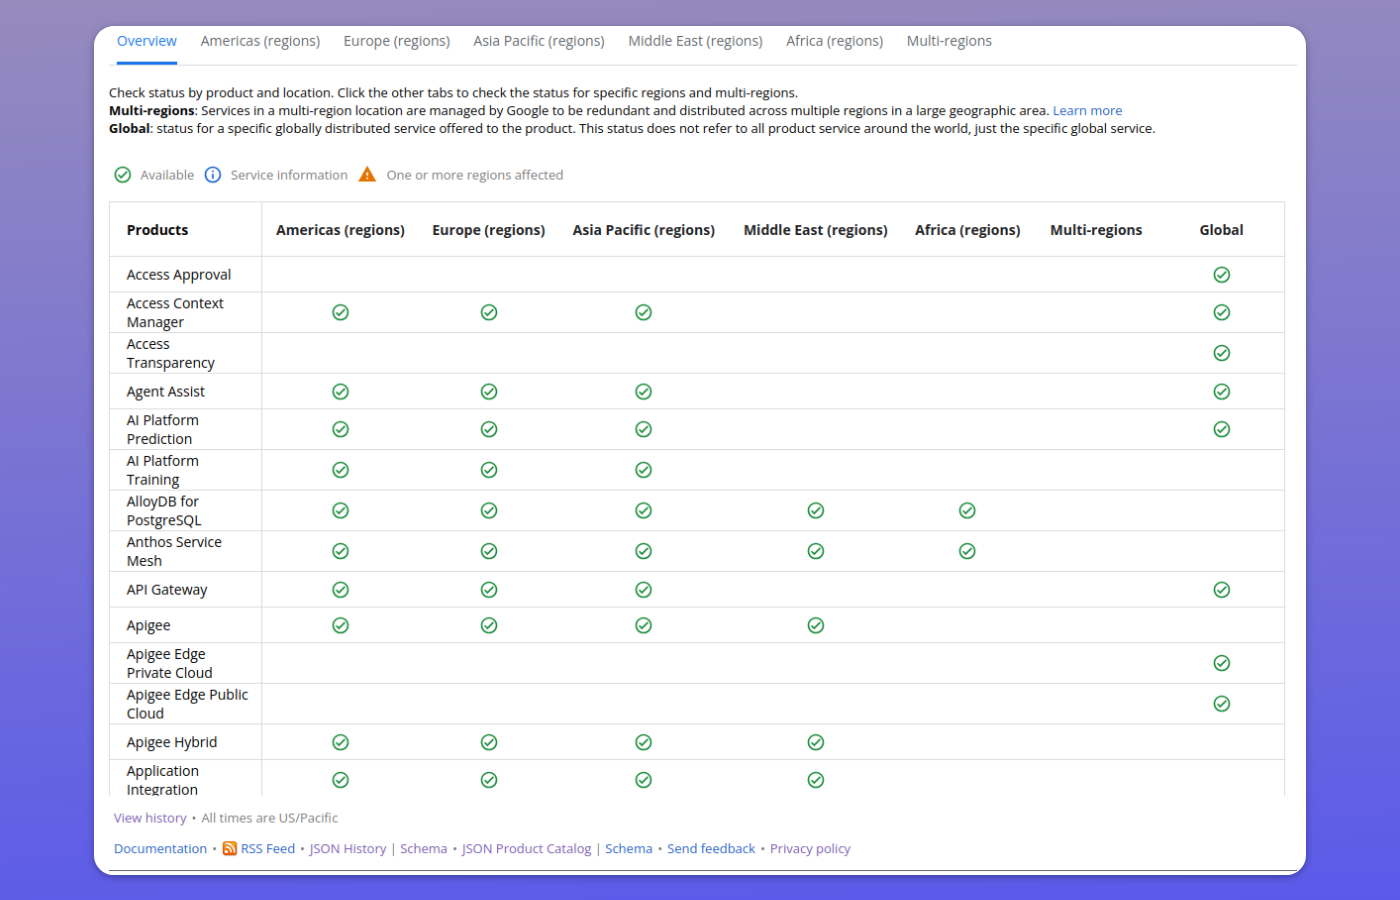Click Apigee Hybrid Middle East checkmark
The height and width of the screenshot is (900, 1400).
[816, 742]
